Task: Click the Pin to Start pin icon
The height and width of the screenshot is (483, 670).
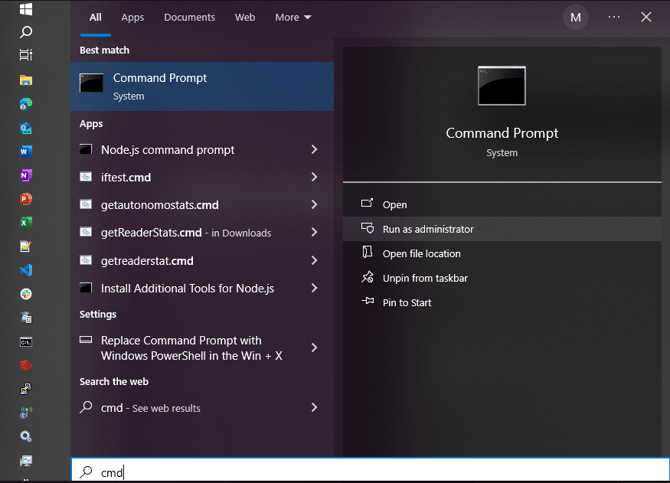Action: point(367,301)
